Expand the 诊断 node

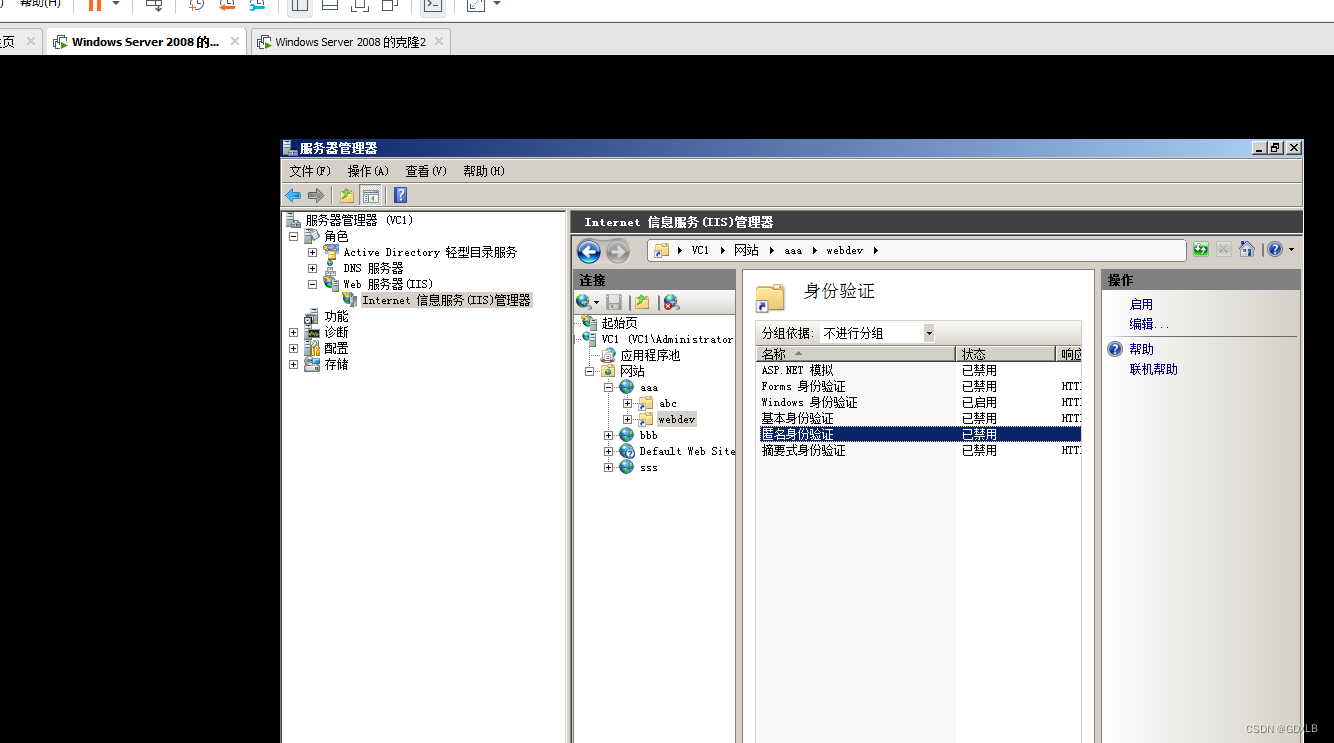point(294,333)
